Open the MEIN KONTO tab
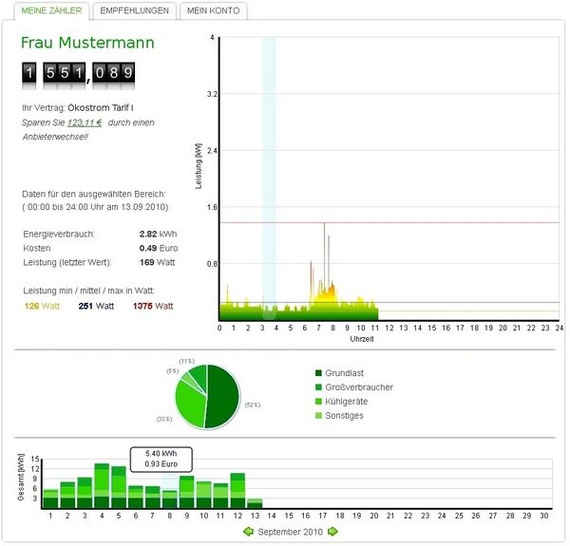Image resolution: width=570 pixels, height=546 pixels. click(213, 11)
